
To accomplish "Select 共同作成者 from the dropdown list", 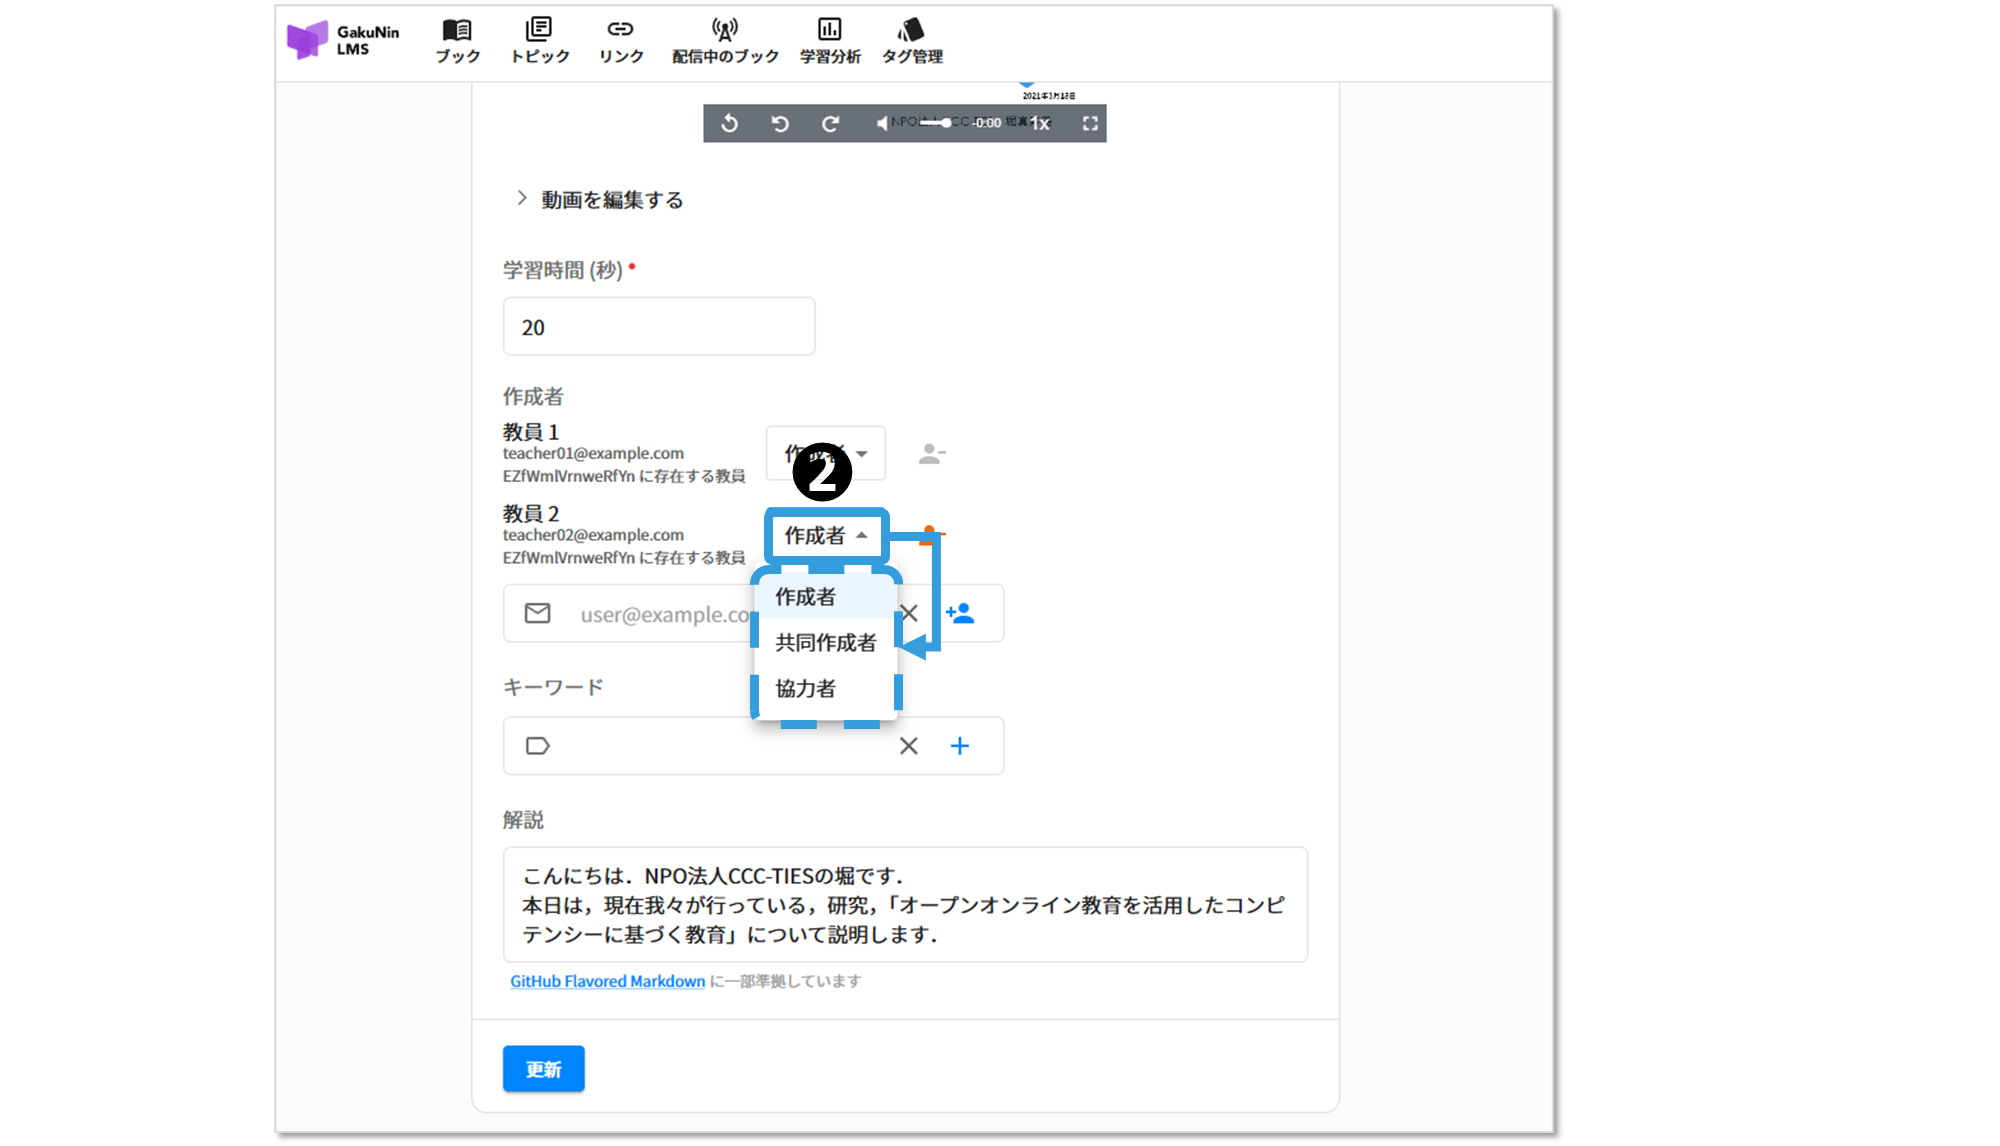I will pyautogui.click(x=825, y=643).
